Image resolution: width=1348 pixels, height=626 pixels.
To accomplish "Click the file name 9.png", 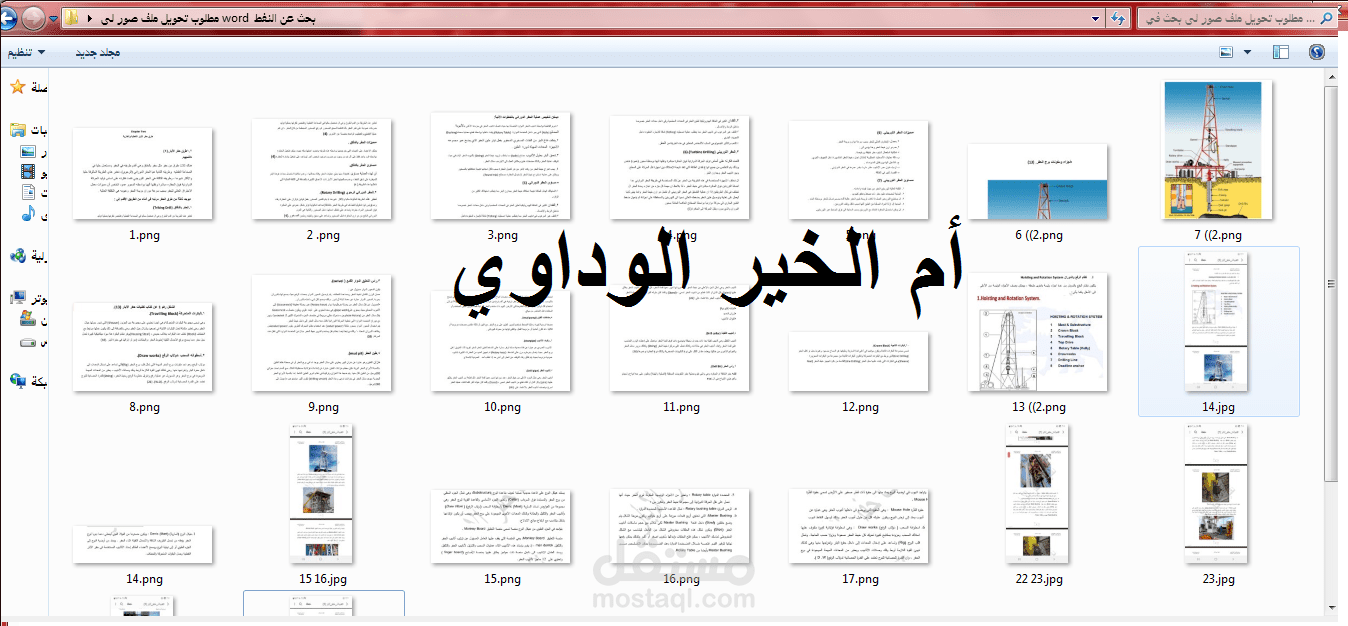I will coord(324,407).
